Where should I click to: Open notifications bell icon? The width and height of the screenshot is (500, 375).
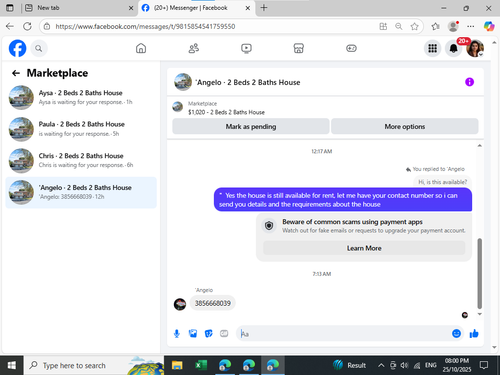click(x=454, y=49)
